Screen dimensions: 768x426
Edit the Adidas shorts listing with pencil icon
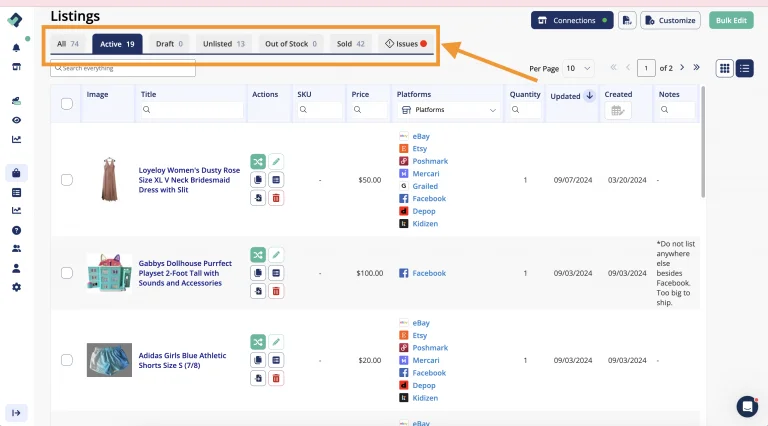click(276, 342)
